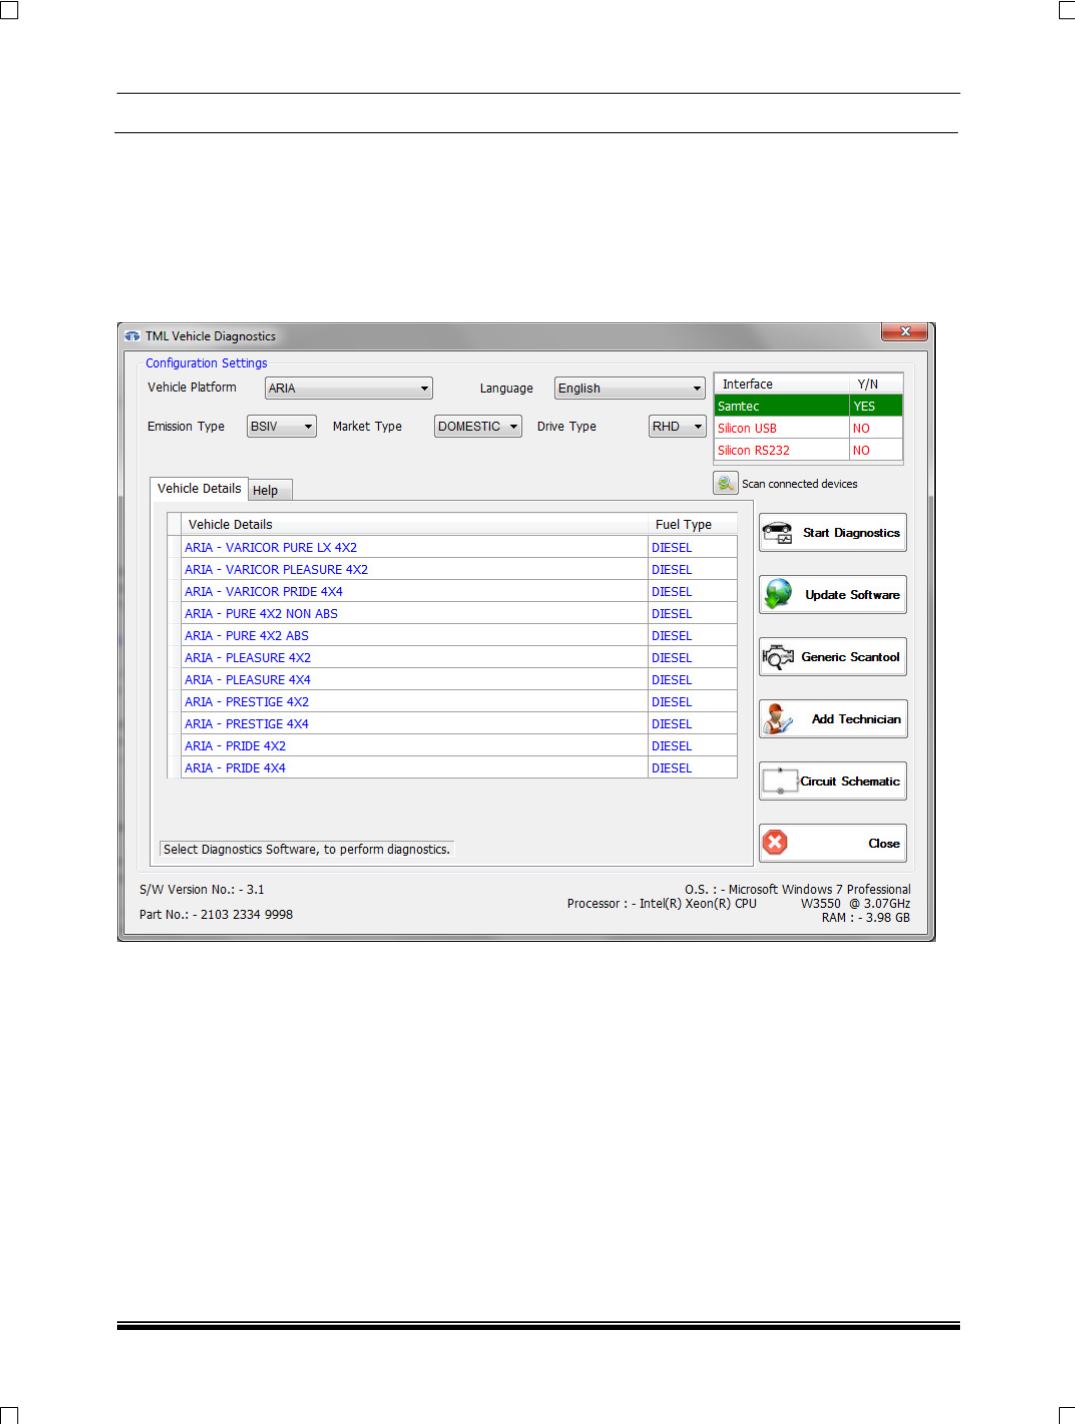Click the Configuration Settings group label
Screen dimensions: 1075x1424
tap(207, 363)
